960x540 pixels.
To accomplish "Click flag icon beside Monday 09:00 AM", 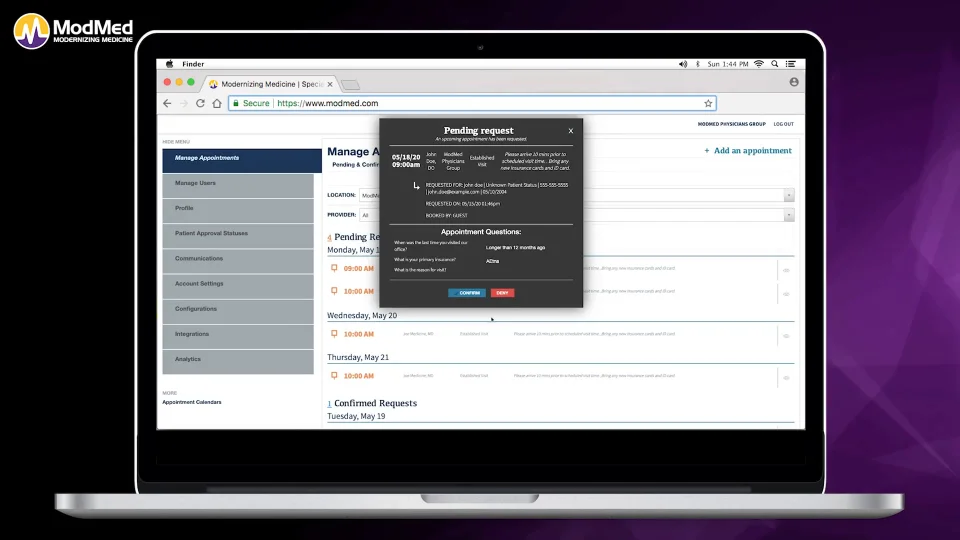I will 334,268.
